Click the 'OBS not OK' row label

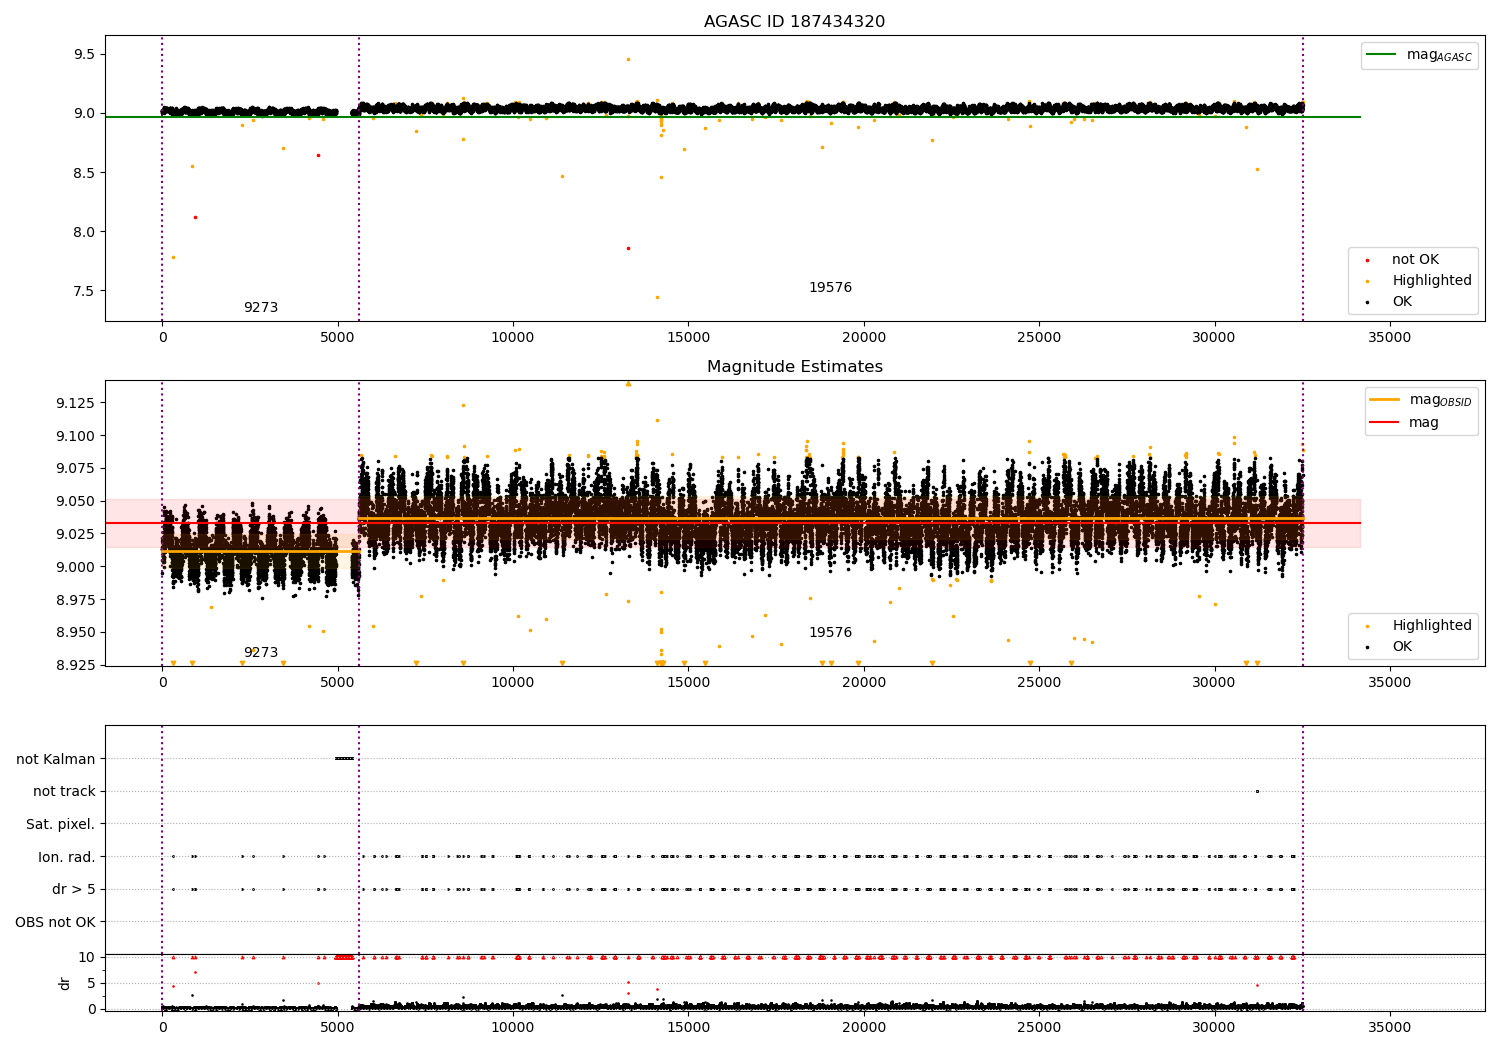pos(55,922)
